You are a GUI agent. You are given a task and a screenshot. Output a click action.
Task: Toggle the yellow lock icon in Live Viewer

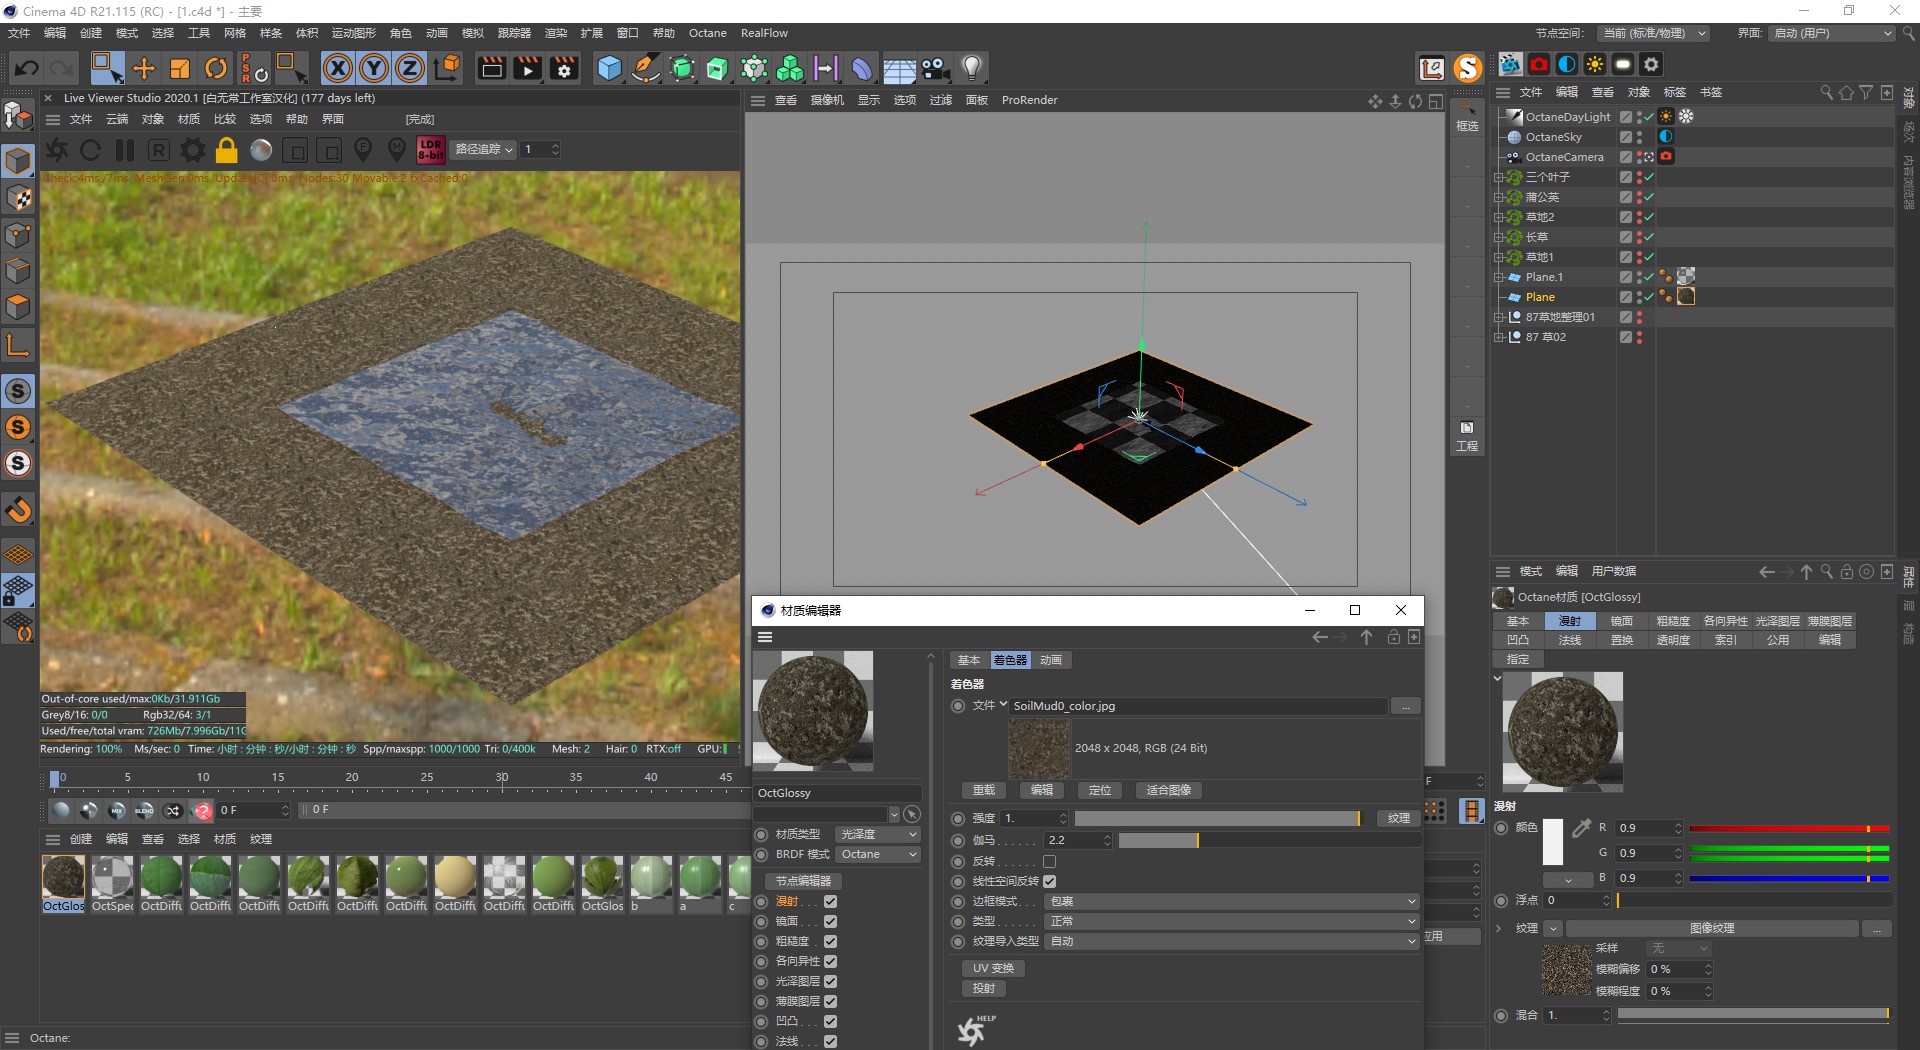tap(227, 150)
